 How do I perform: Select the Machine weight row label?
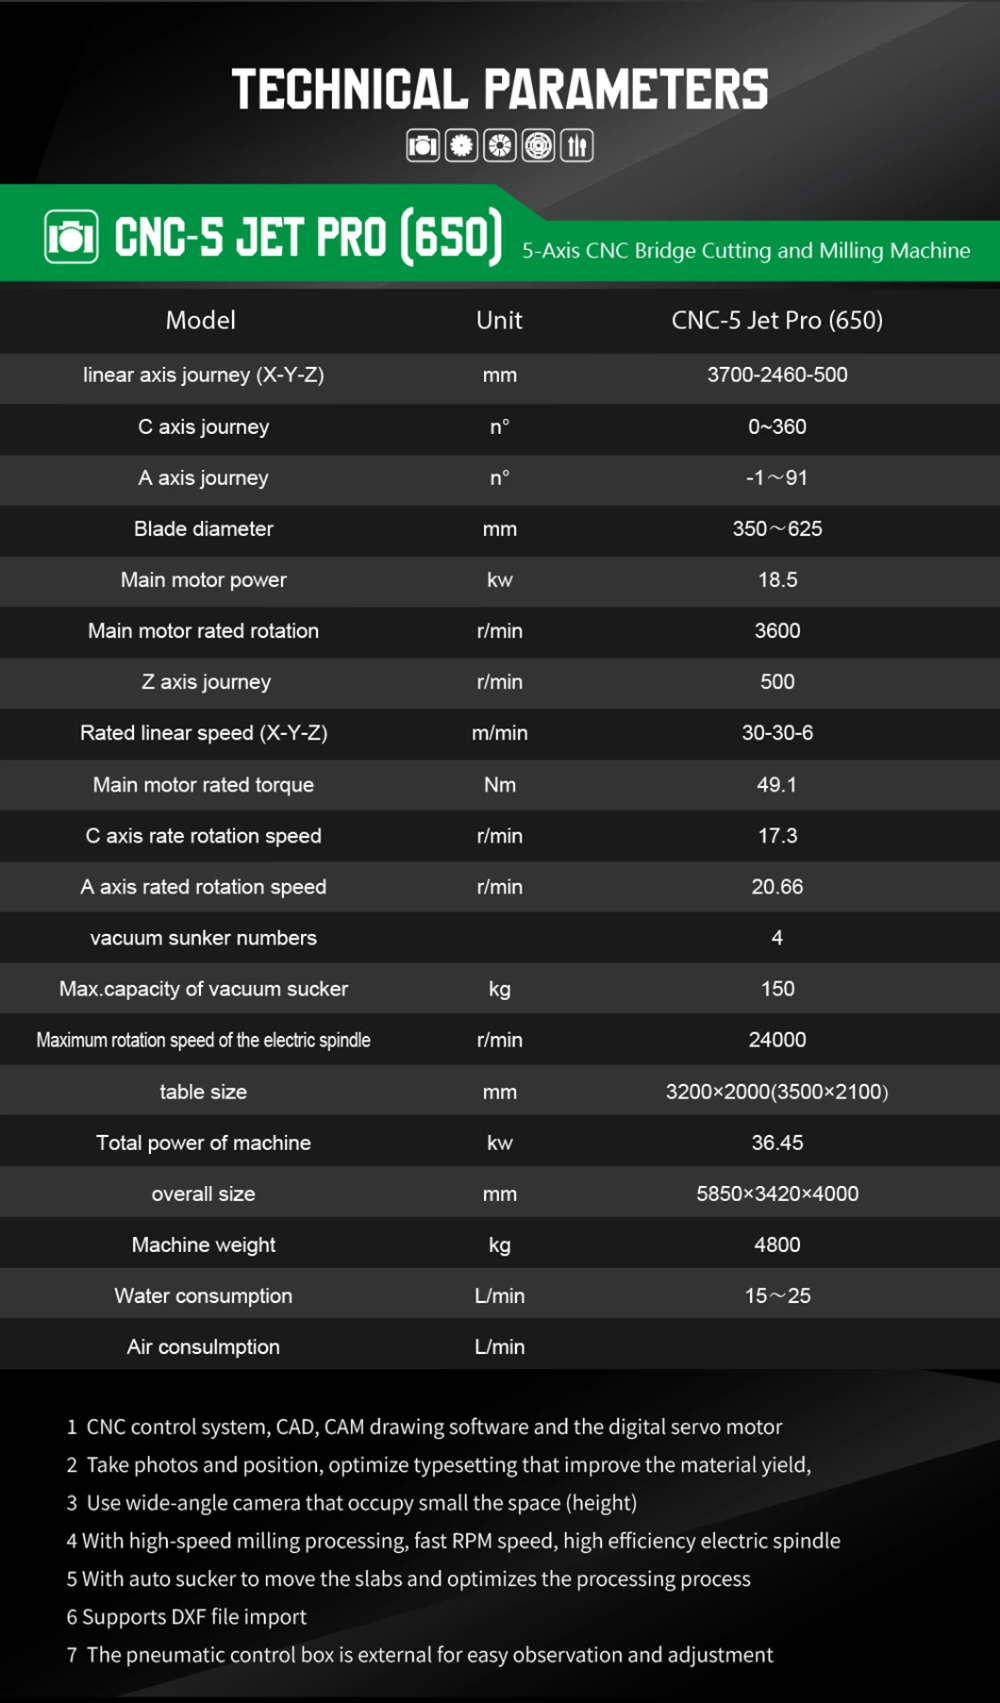point(203,1245)
